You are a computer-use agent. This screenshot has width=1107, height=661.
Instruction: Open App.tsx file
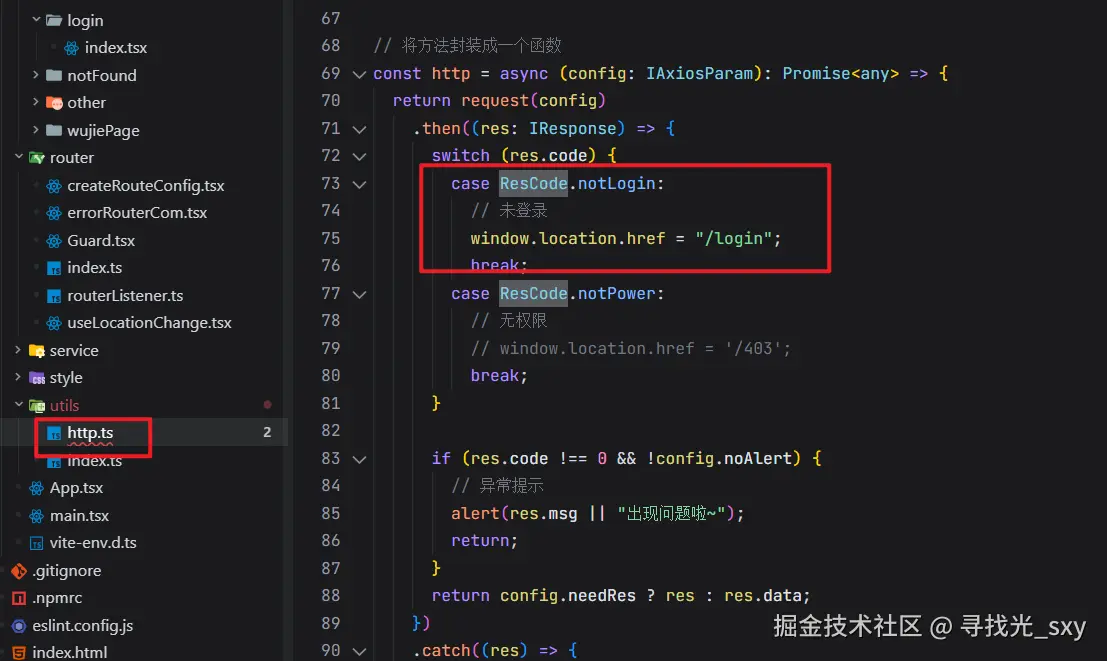[x=76, y=488]
